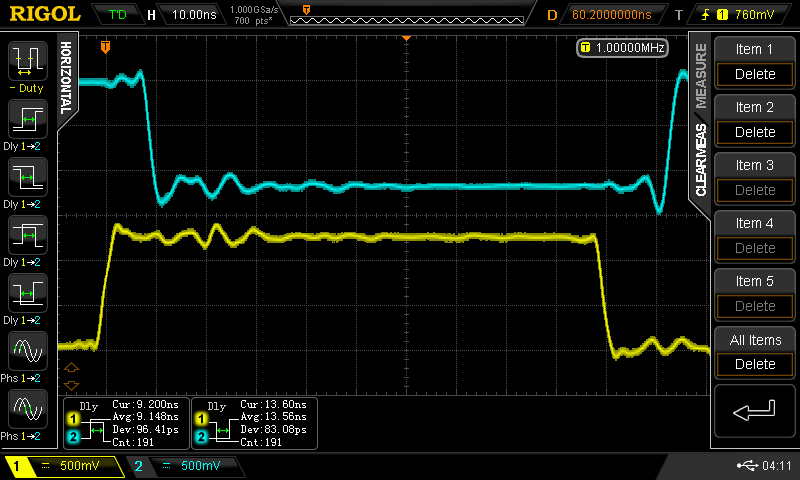Click the 04:11 clock display
This screenshot has height=480, width=800.
point(777,465)
